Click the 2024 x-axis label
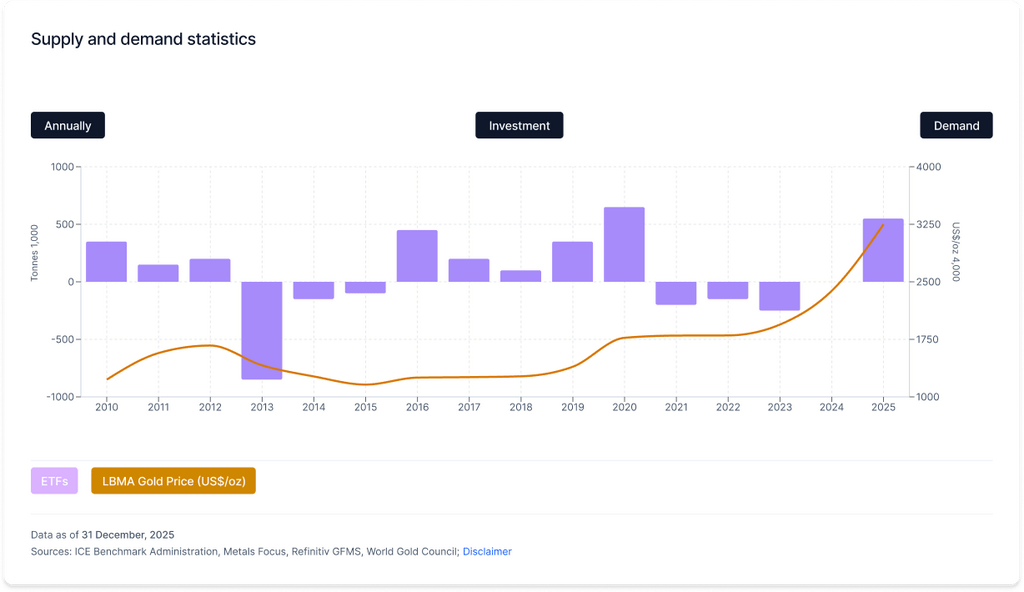This screenshot has height=592, width=1024. [831, 407]
